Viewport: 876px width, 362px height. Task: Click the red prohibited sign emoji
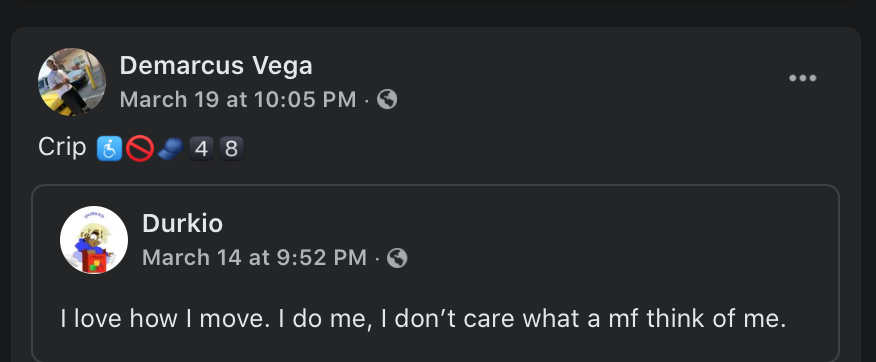pos(140,149)
